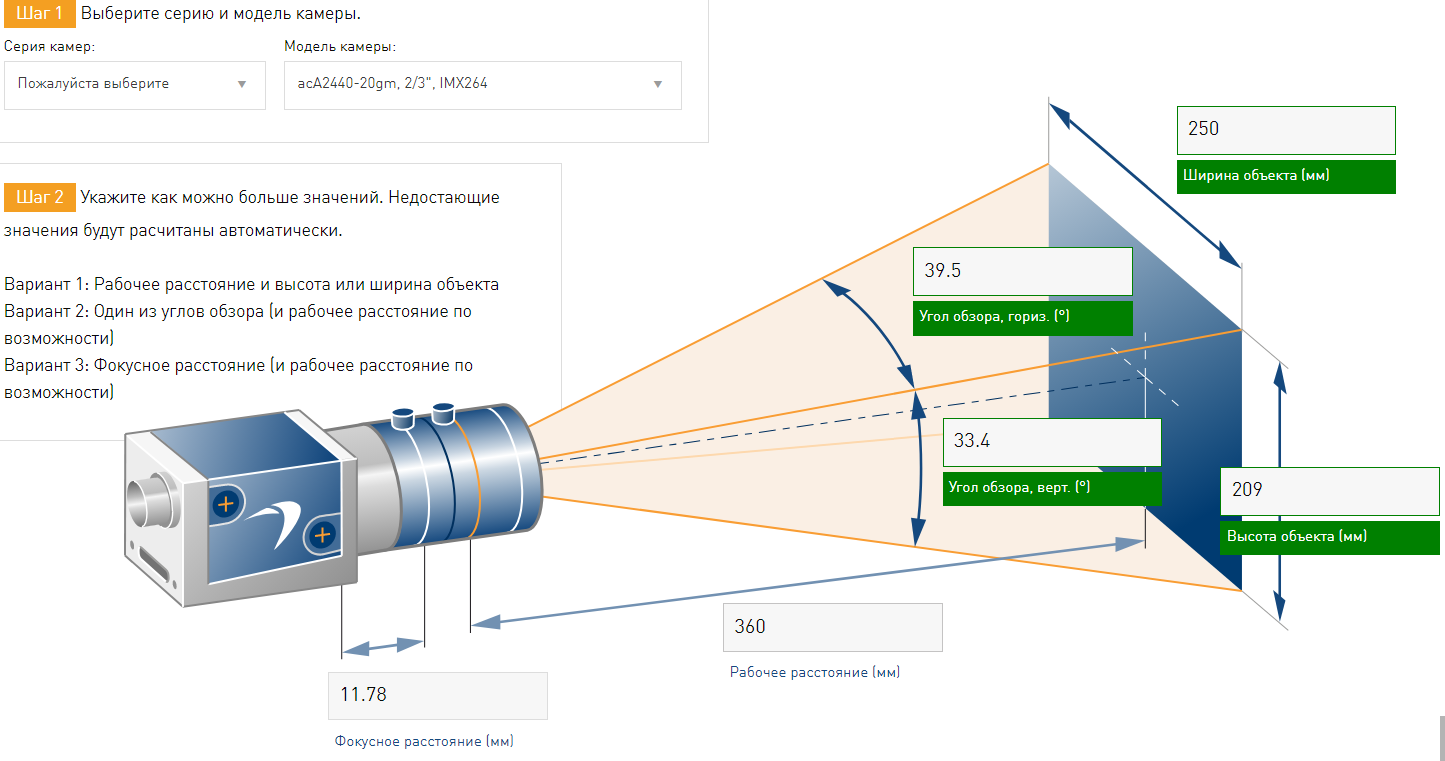Click the page scrollbar thumb at right edge
Screen dimensions: 1445x761
pyautogui.click(x=1441, y=738)
